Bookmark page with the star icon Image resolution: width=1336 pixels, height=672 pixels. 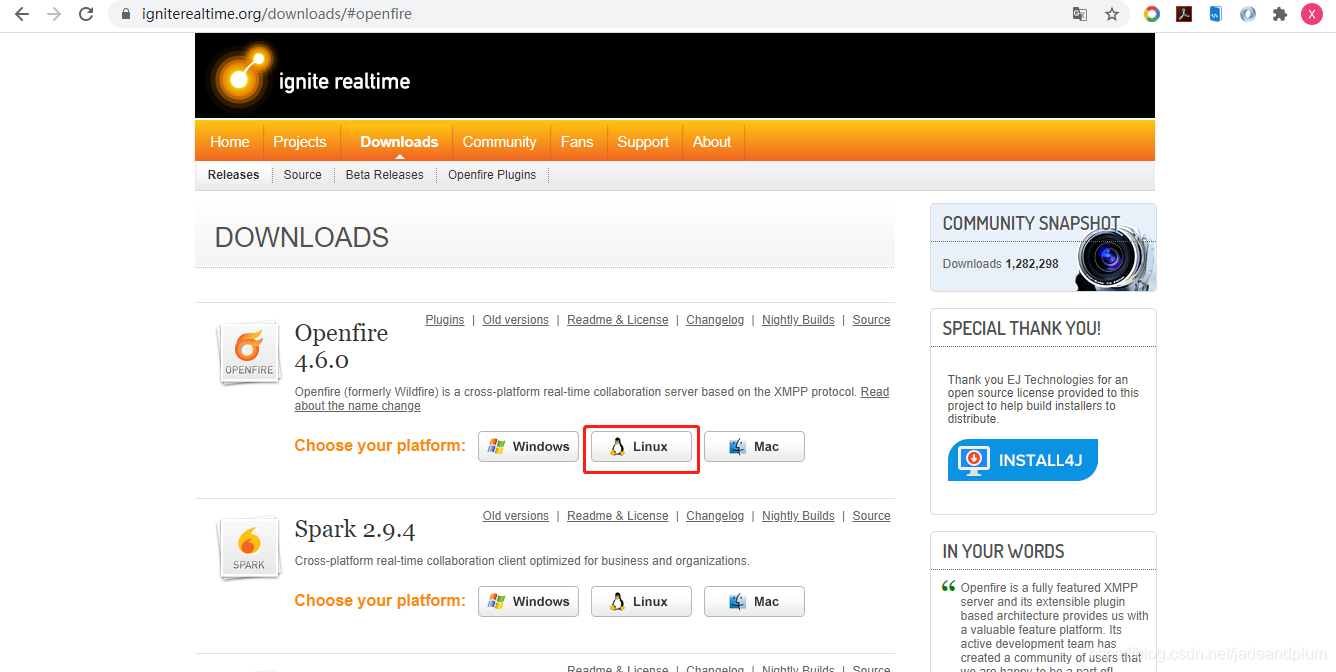(1112, 14)
